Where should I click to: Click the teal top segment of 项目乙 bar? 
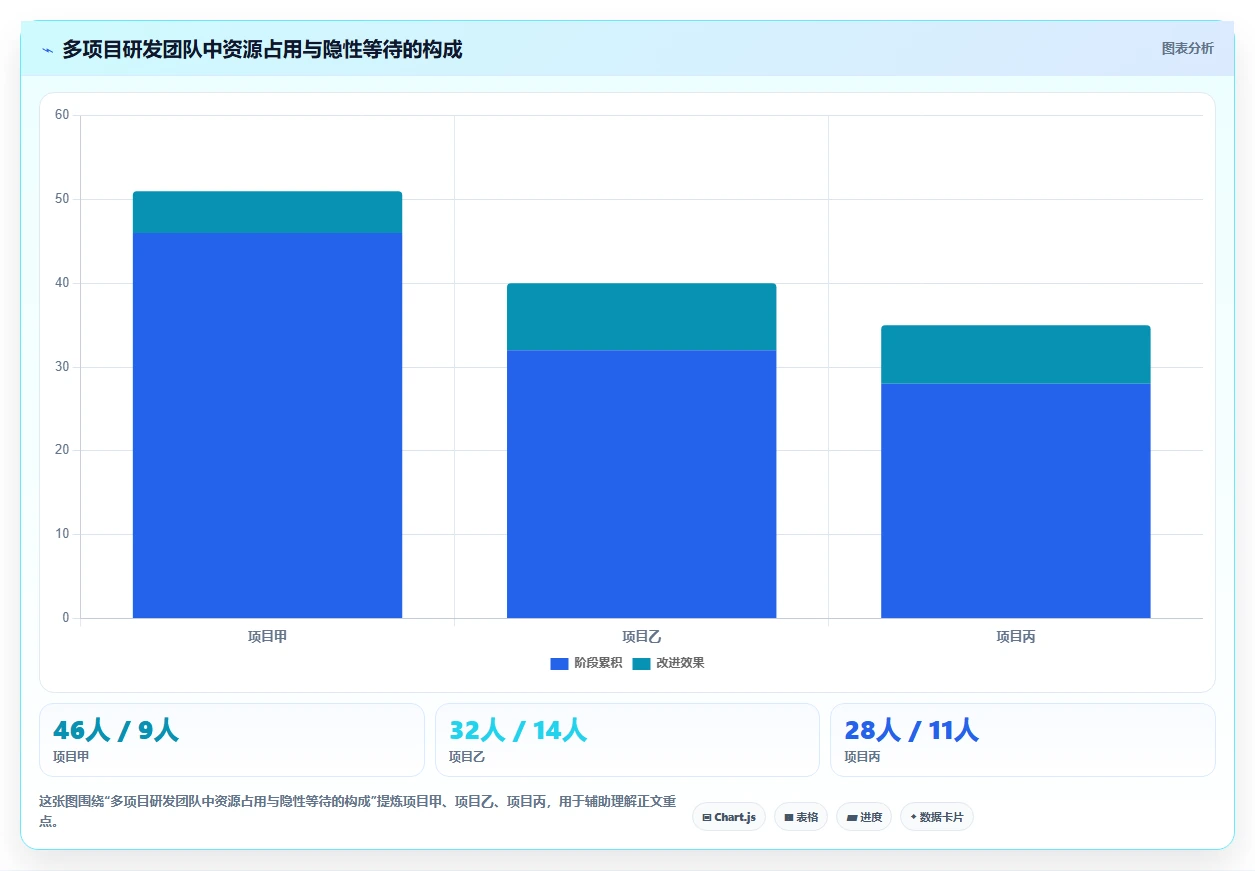pos(641,317)
